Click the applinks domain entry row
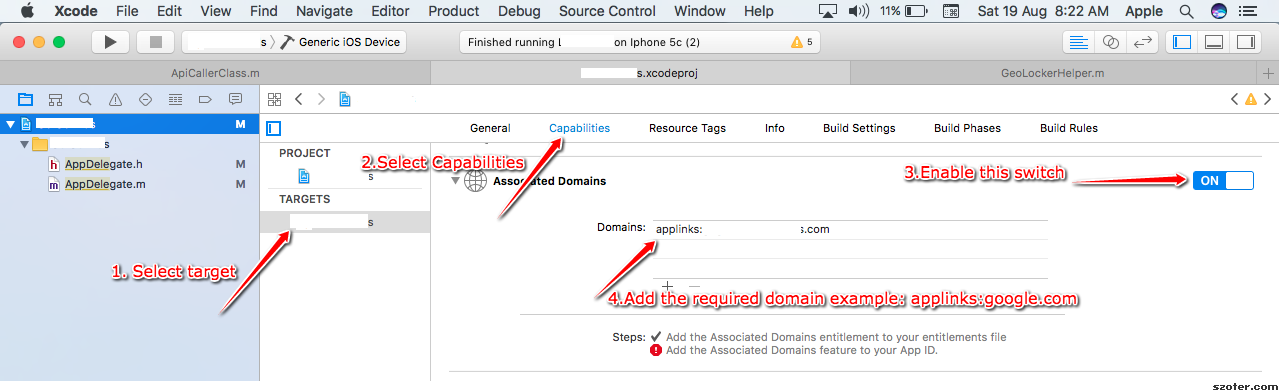1279x392 pixels. (850, 229)
